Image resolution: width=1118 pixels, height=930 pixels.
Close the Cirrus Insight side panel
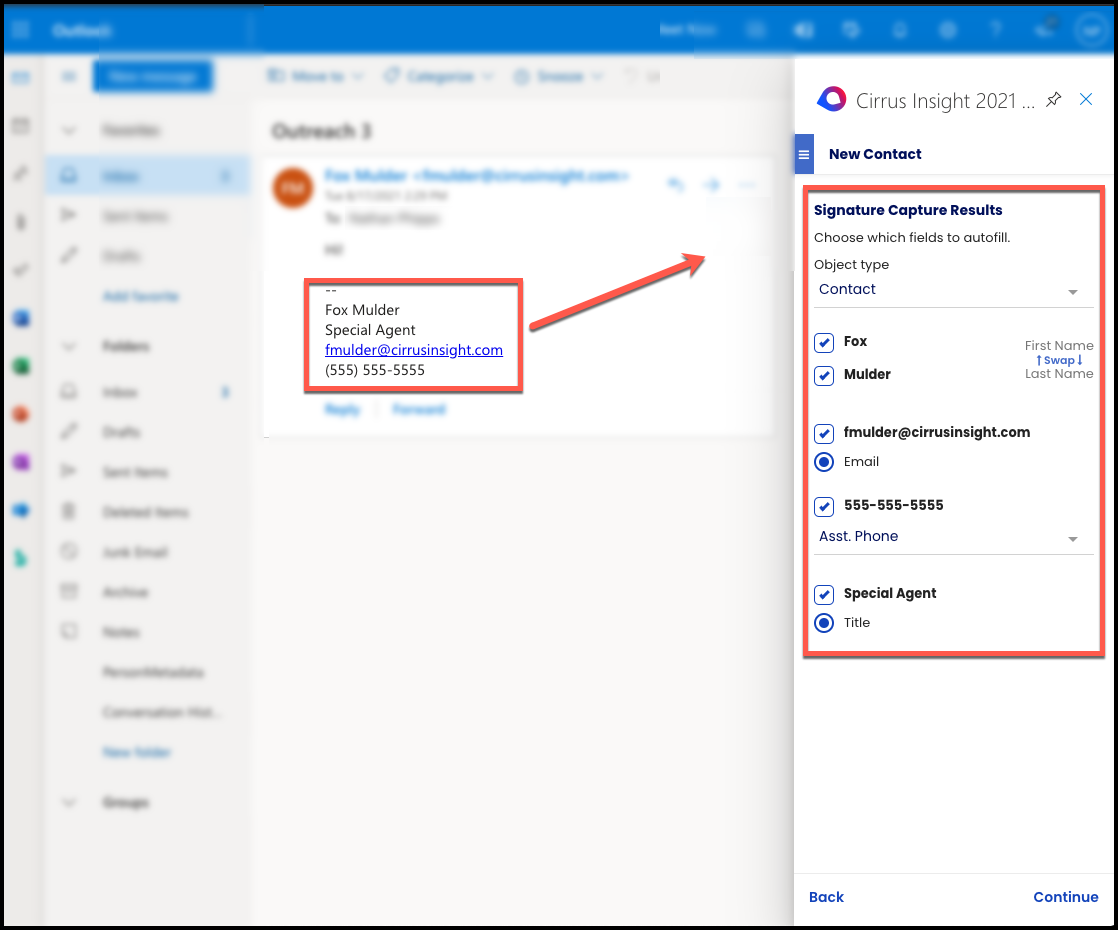(1086, 99)
